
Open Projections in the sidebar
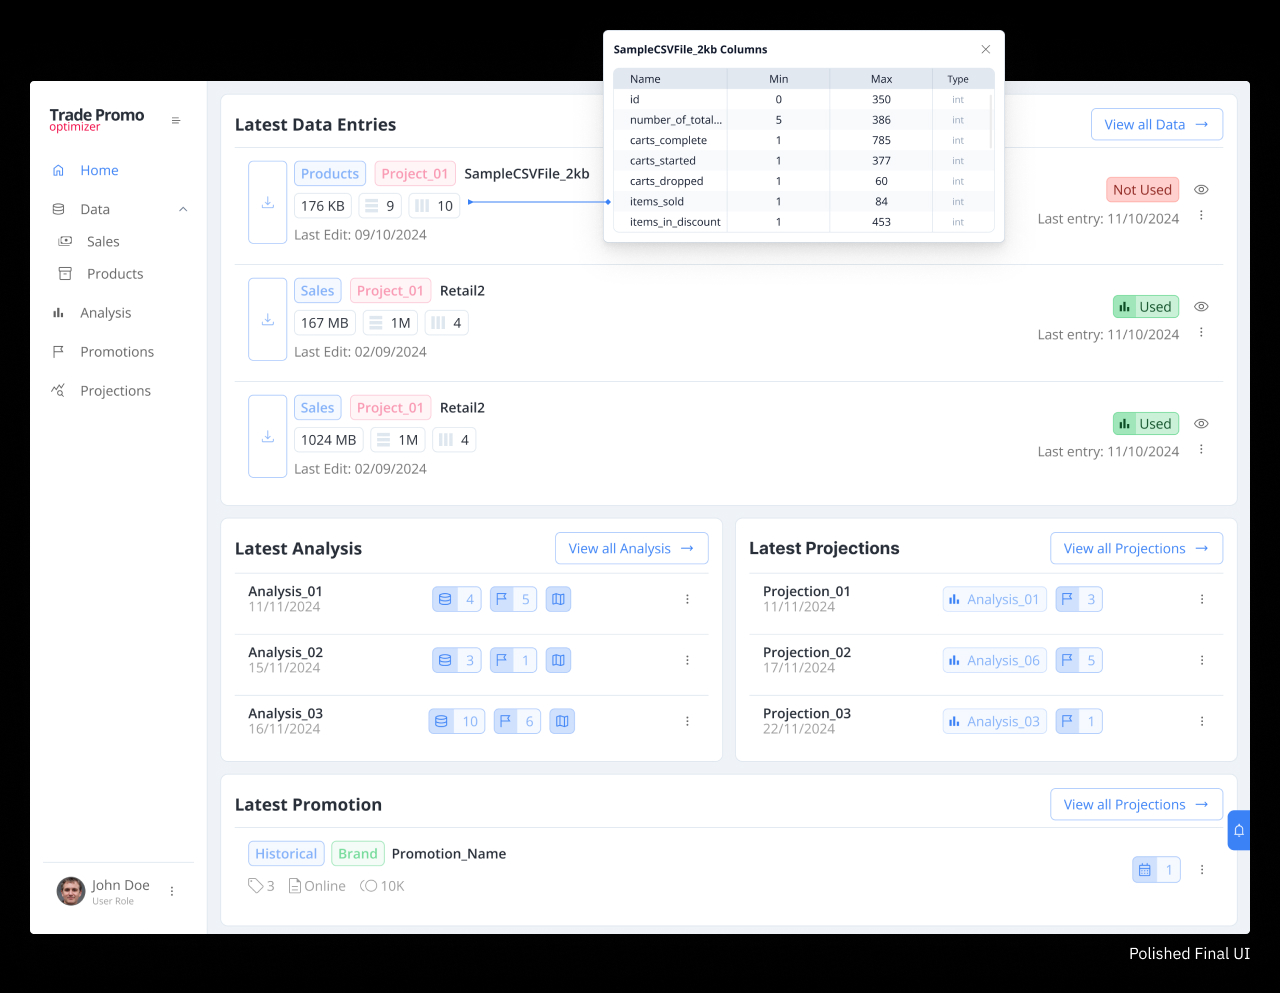(115, 391)
